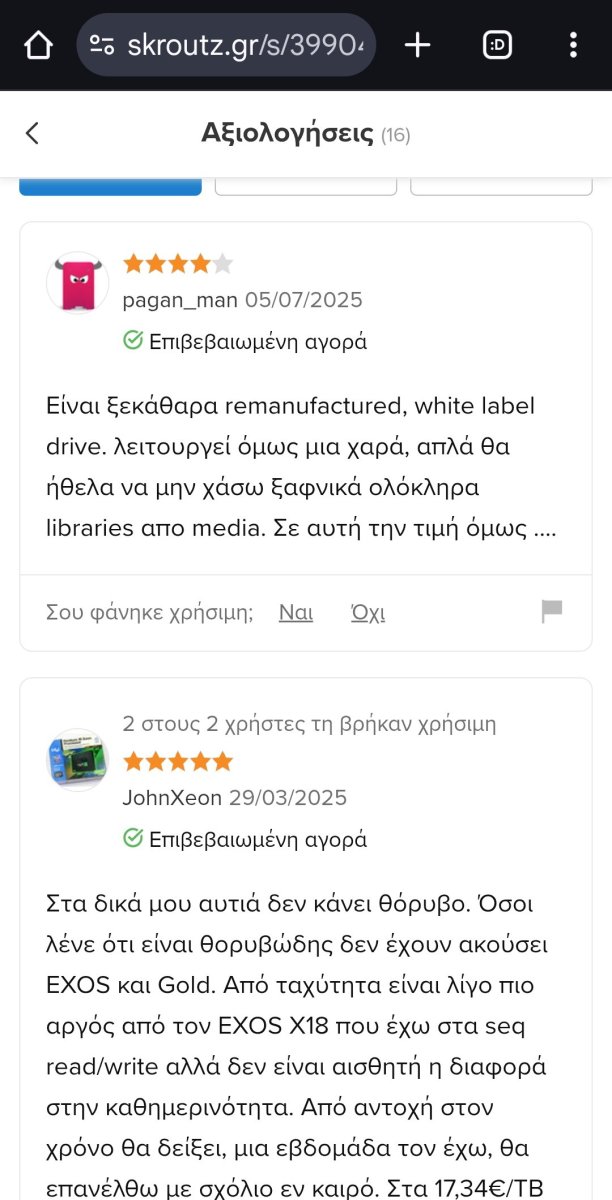Tap Όχι to mark the review unhelpful
This screenshot has height=1200, width=612.
(367, 612)
